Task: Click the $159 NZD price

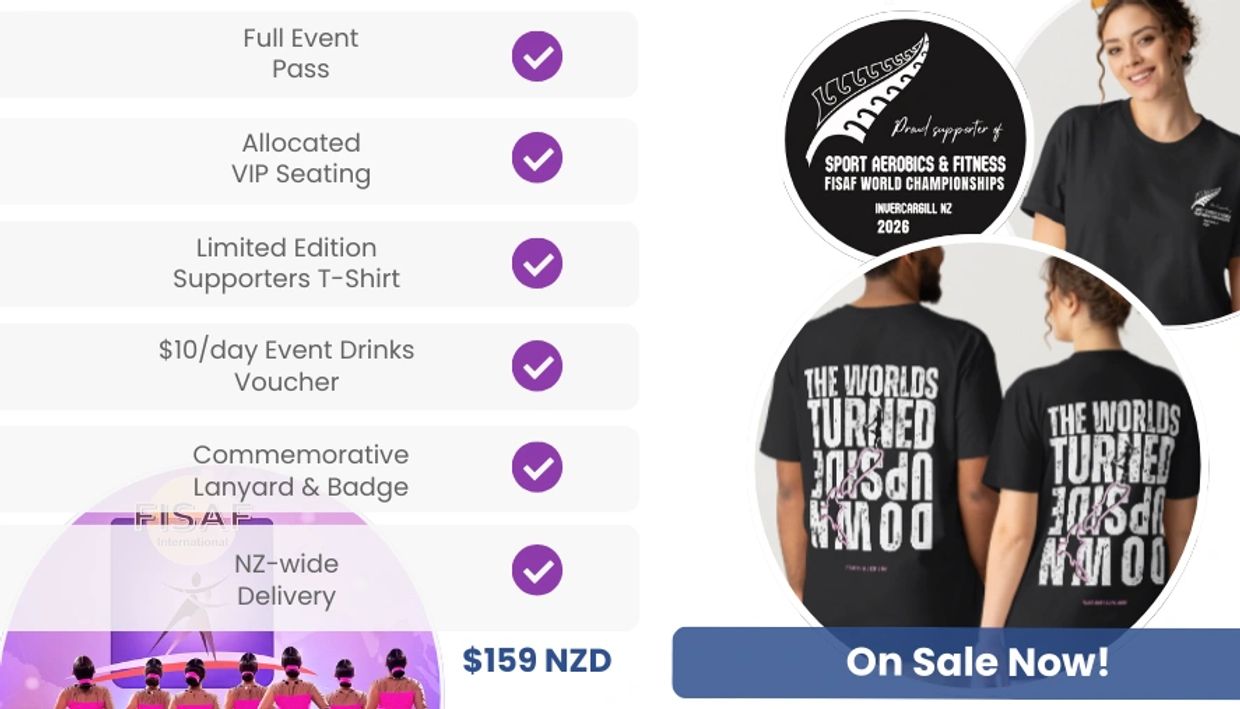Action: pos(536,660)
